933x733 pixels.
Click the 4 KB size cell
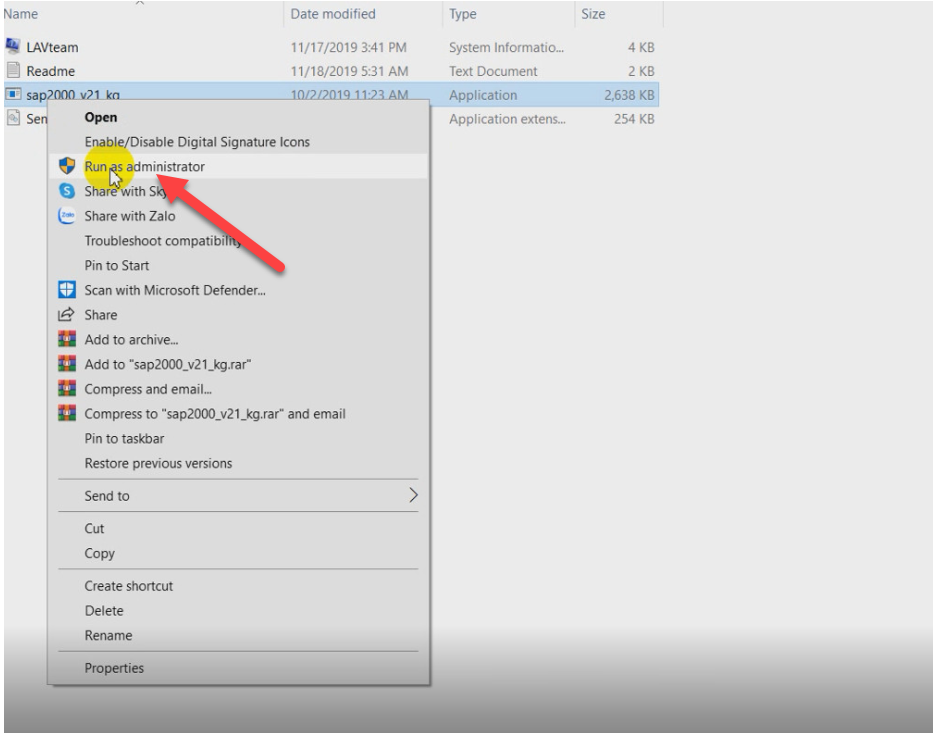tap(641, 47)
